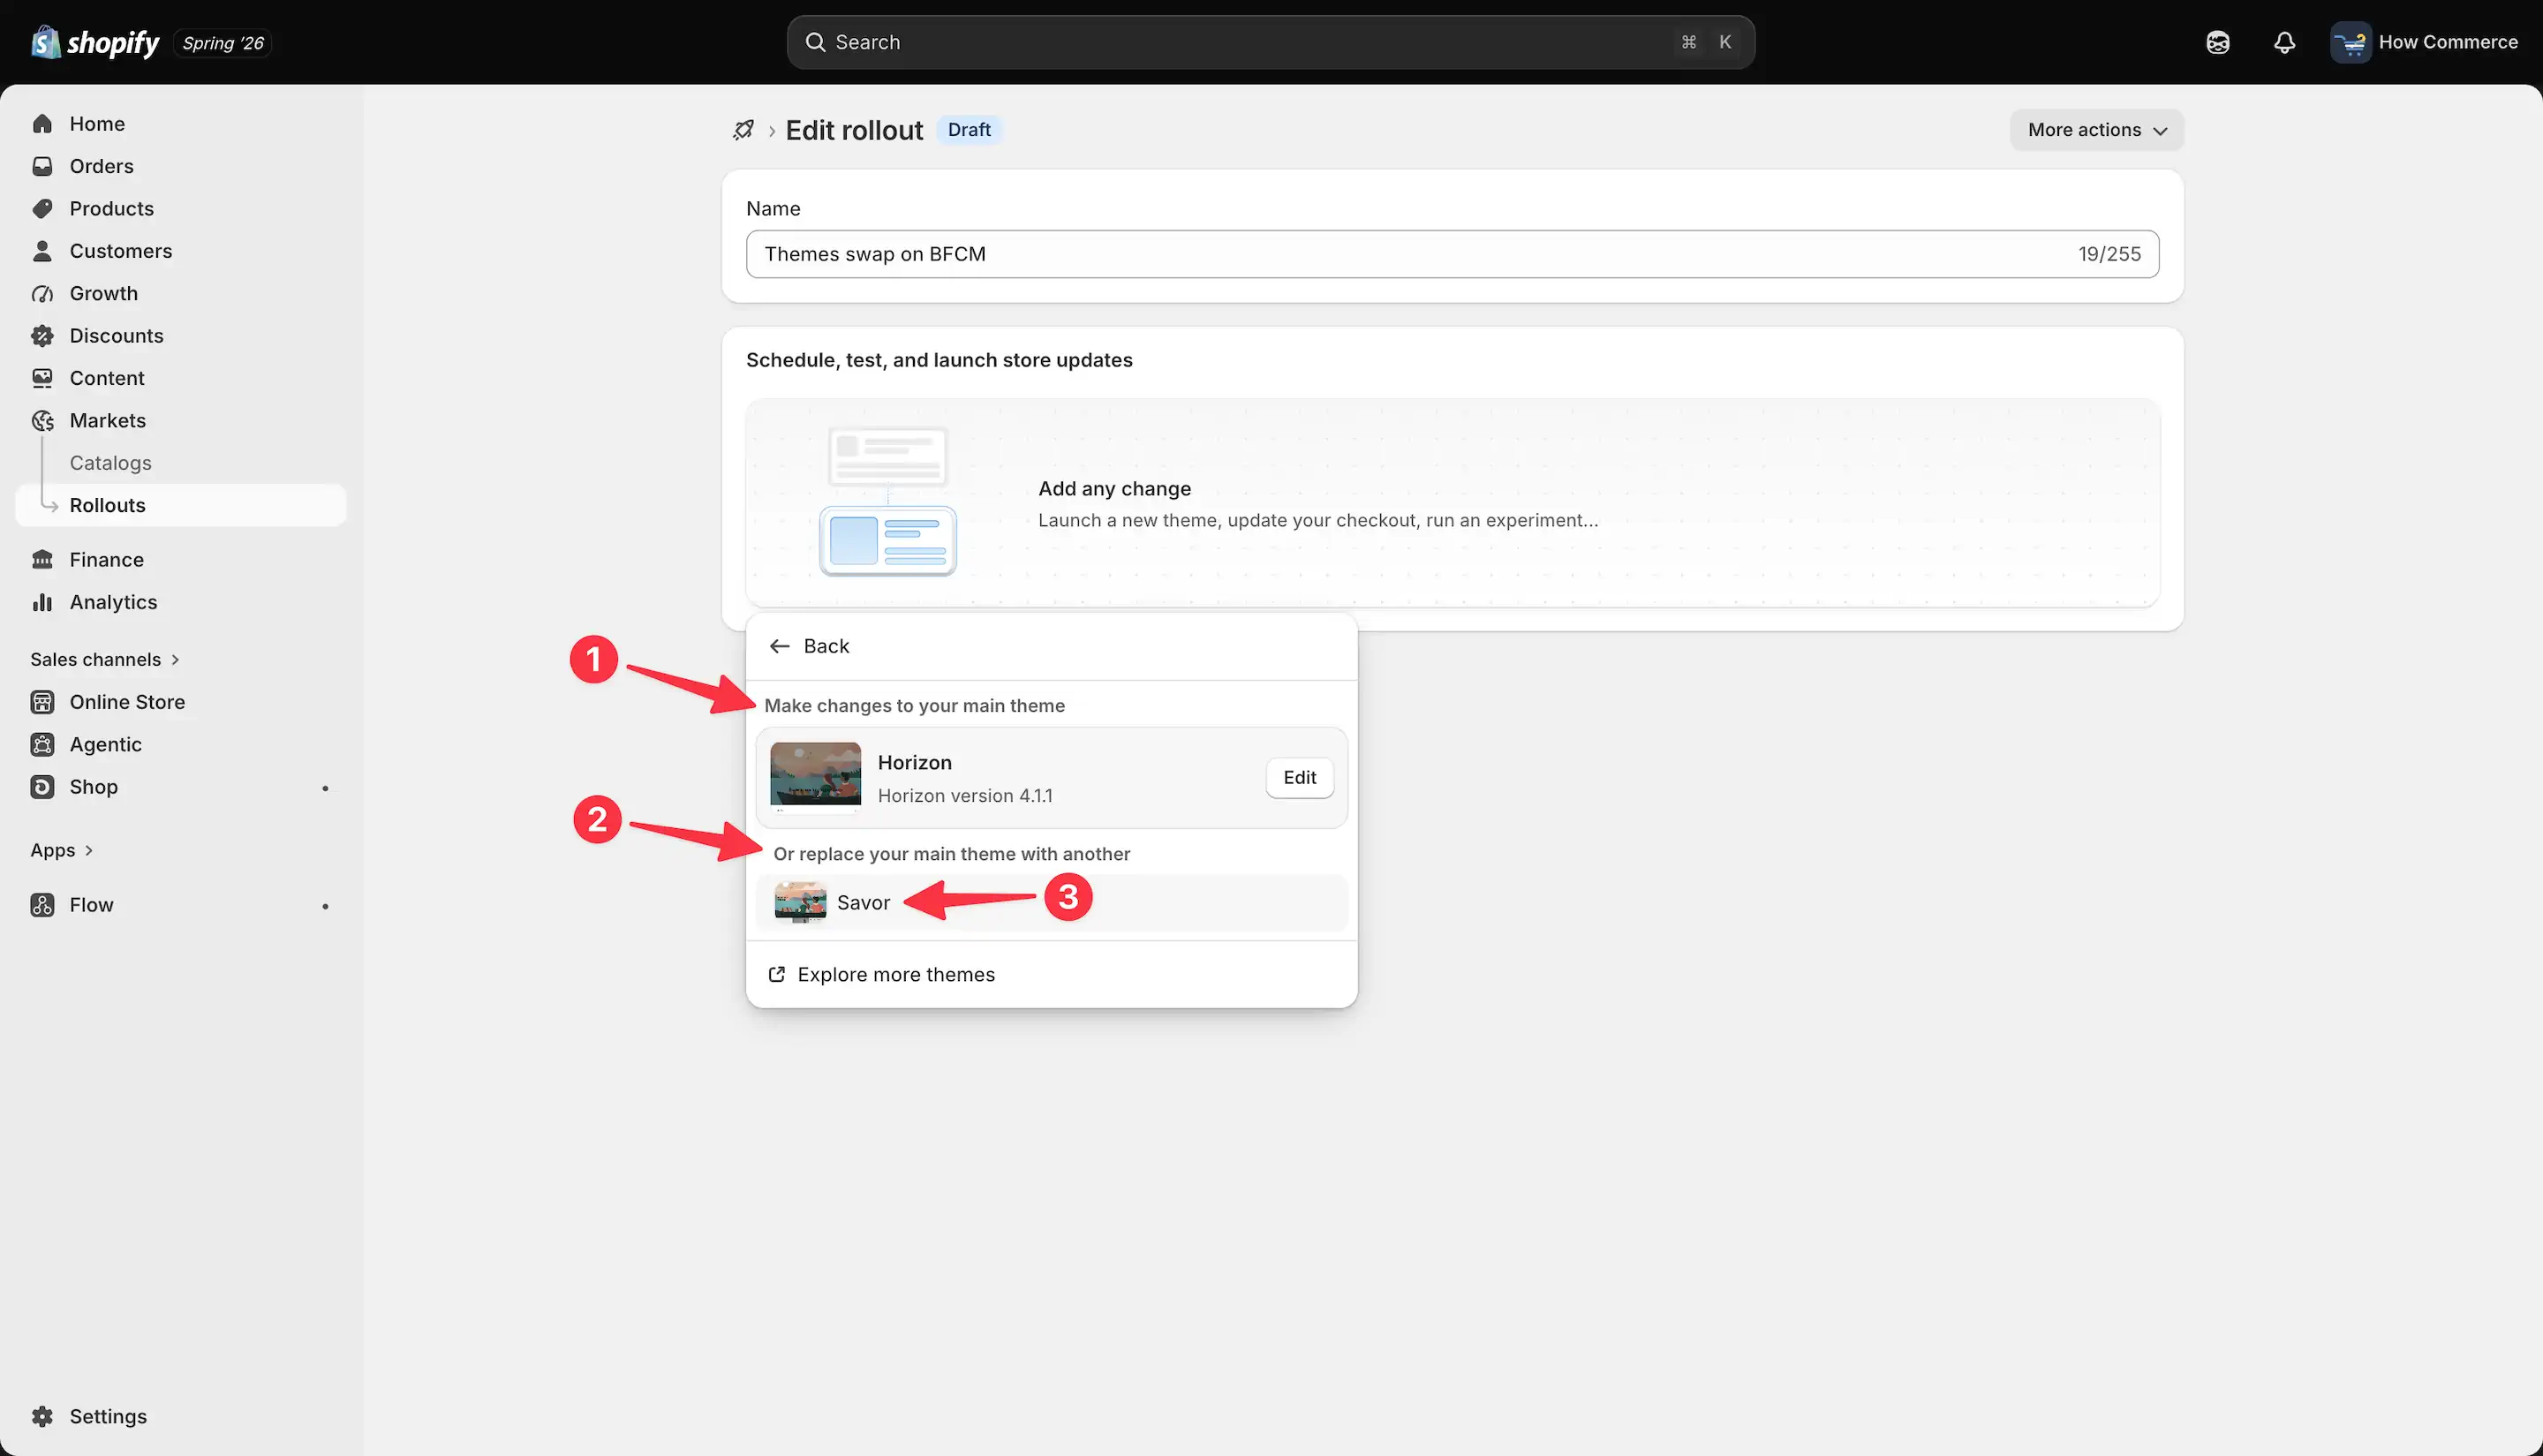Click the rollouts rocket breadcrumb icon
2543x1456 pixels.
(743, 130)
